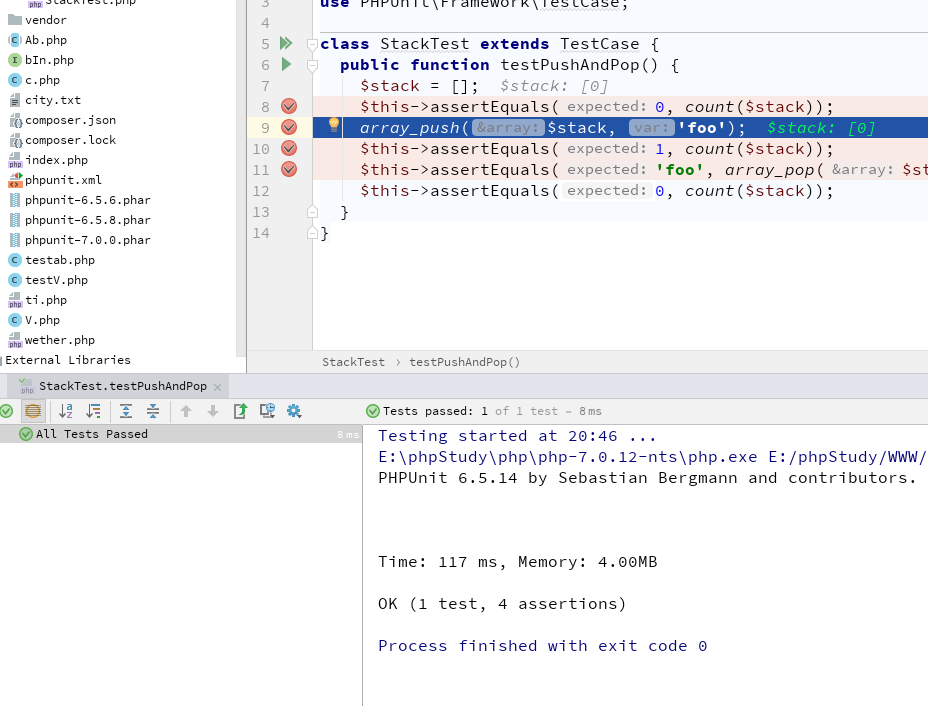Image resolution: width=928 pixels, height=706 pixels.
Task: Click the Expand All test results icon
Action: click(126, 411)
